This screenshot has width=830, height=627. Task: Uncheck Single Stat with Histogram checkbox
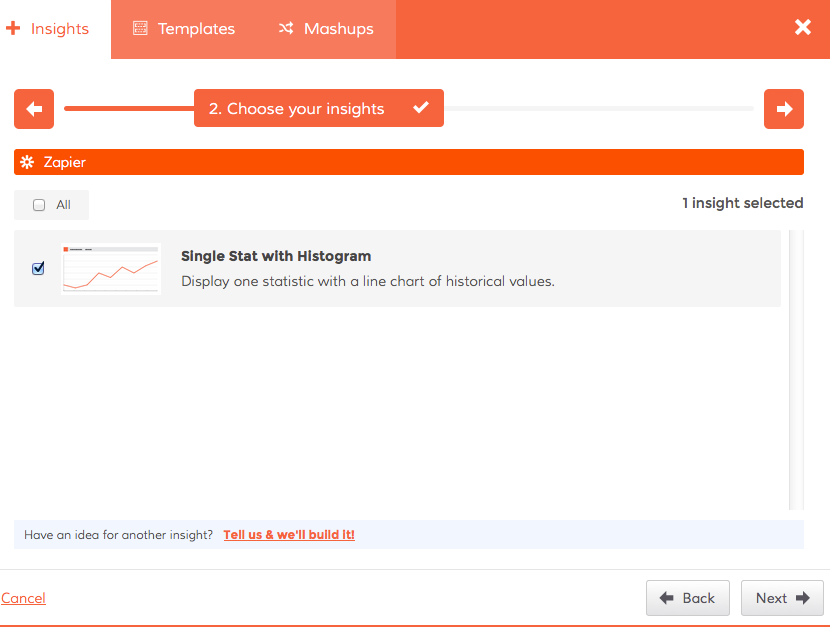[x=38, y=268]
